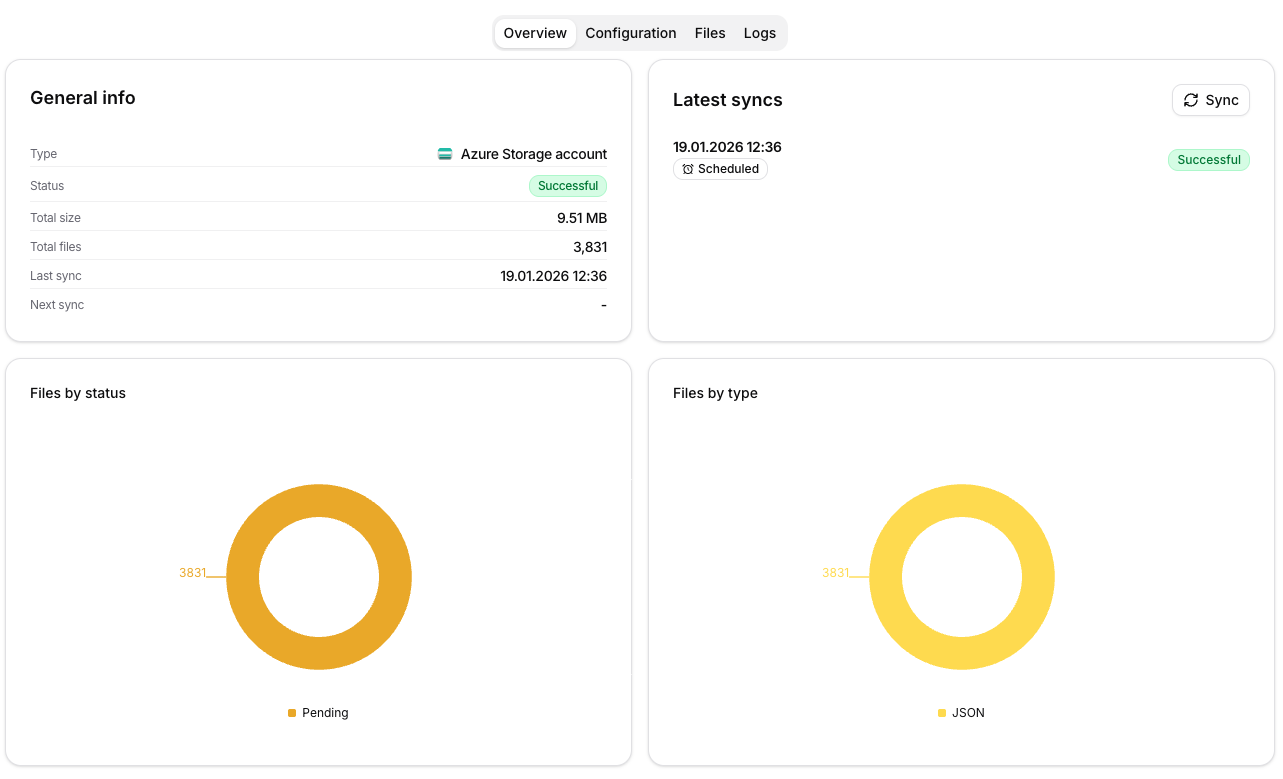Click the Last sync timestamp value
Screen dimensions: 1283x779
(553, 275)
